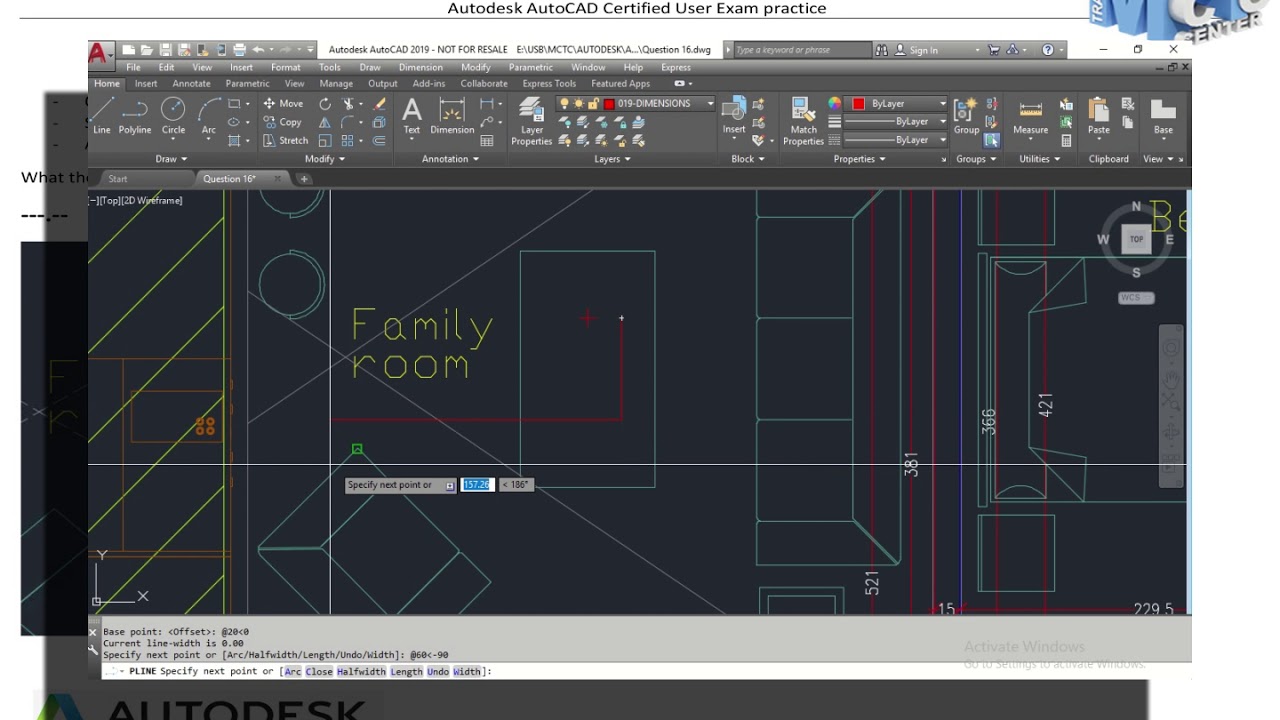
Task: Click the Group tool
Action: [966, 116]
